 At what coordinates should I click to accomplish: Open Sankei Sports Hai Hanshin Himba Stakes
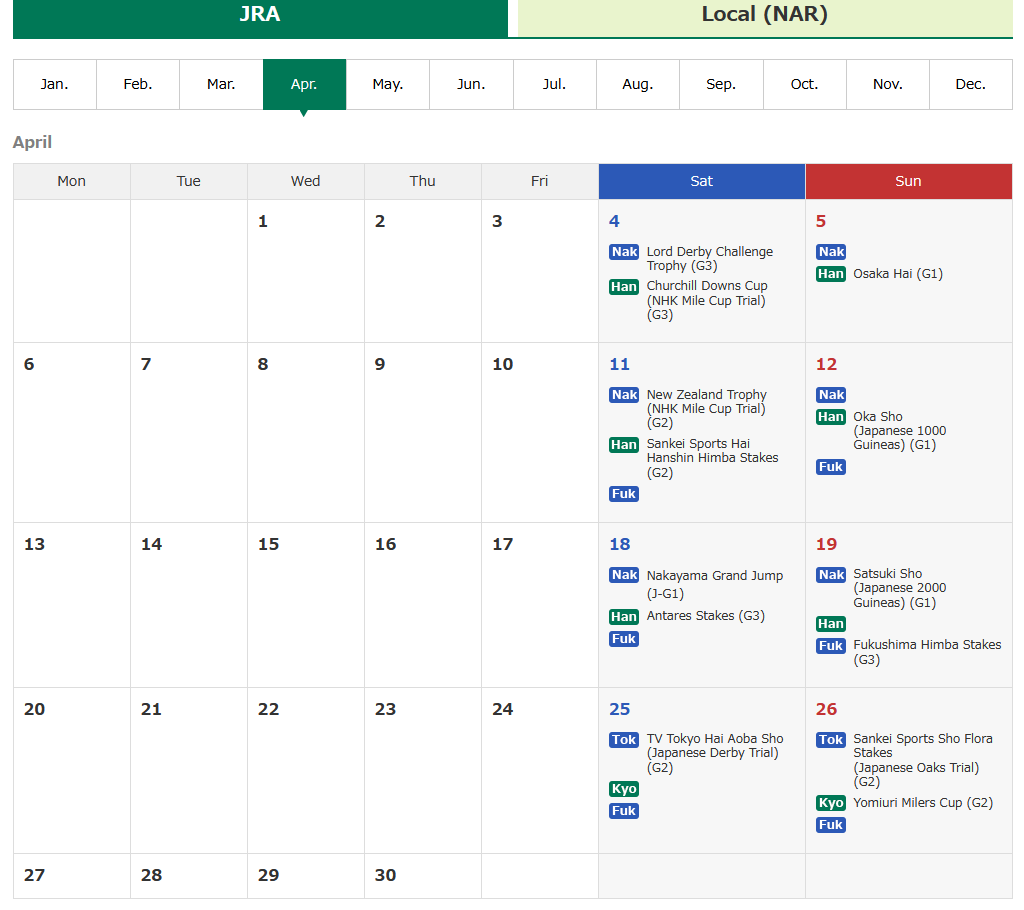[x=712, y=459]
